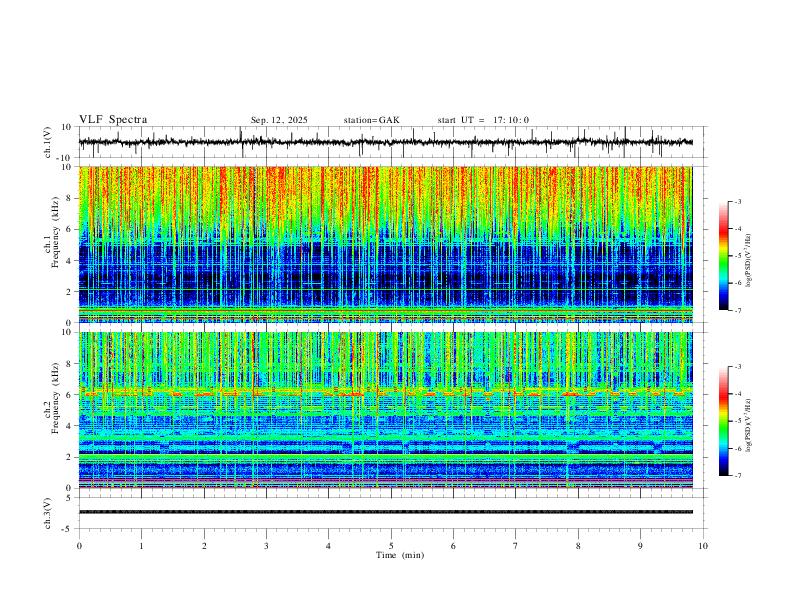Screen dimensions: 792x612
Task: Click time axis tick label "8"
Action: [x=578, y=546]
